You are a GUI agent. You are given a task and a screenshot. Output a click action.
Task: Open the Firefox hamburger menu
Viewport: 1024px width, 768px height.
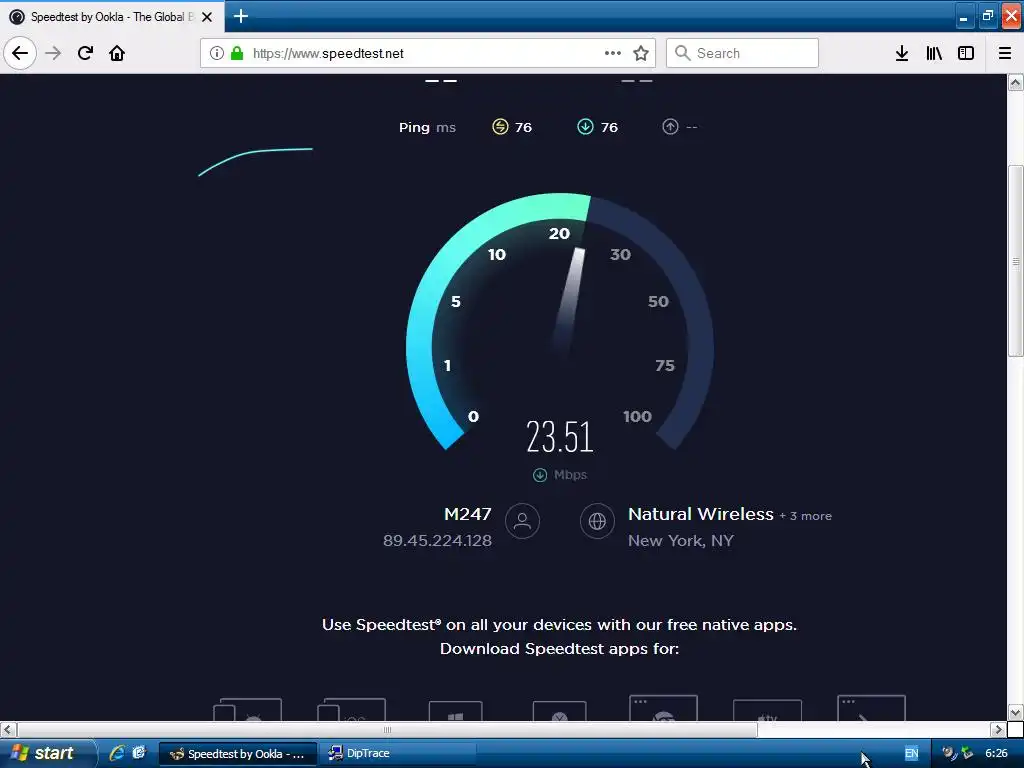click(1005, 53)
